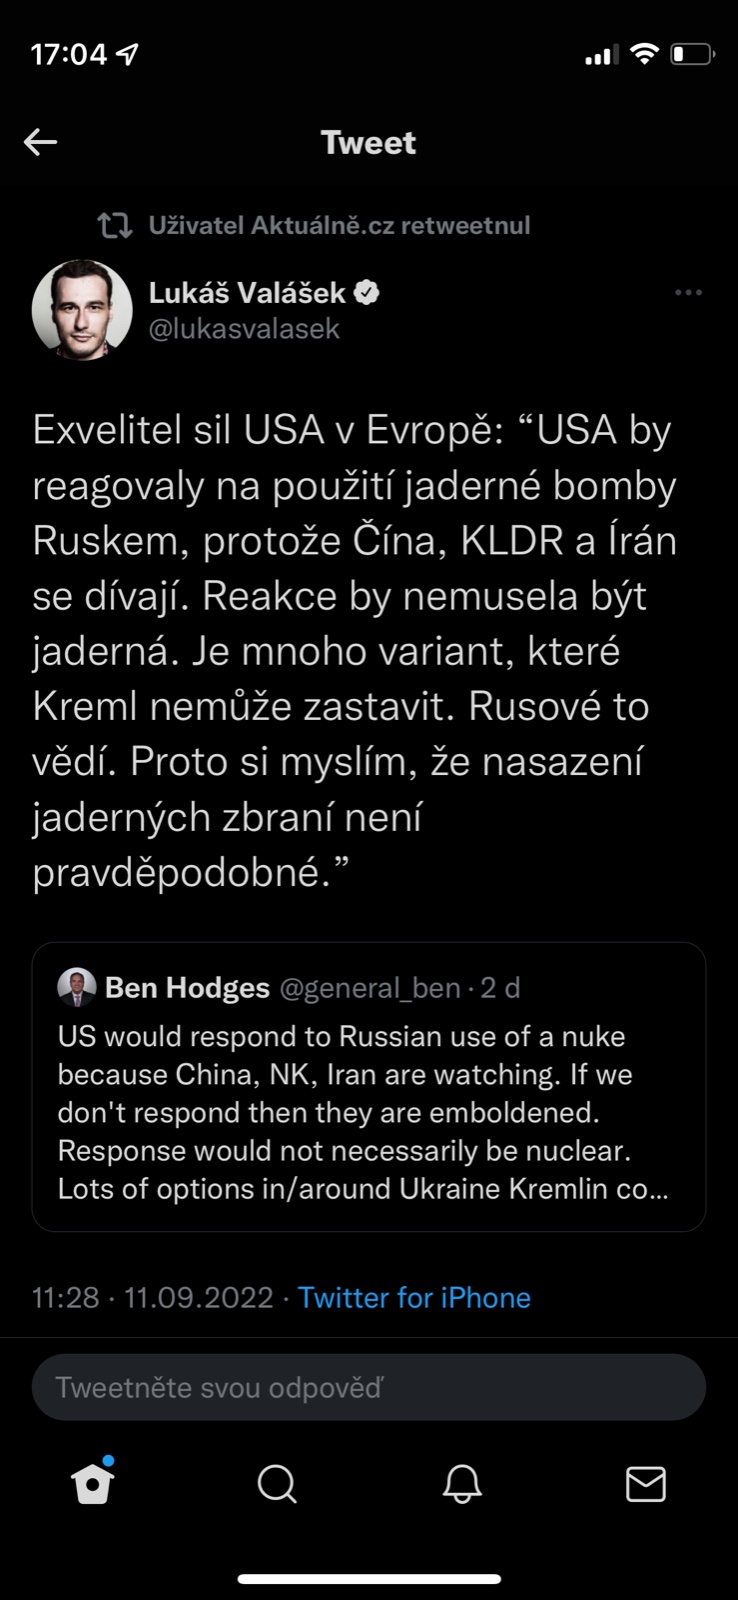The image size is (738, 1600).
Task: Tap the verified badge next to Lukáš Valášek
Action: point(367,293)
